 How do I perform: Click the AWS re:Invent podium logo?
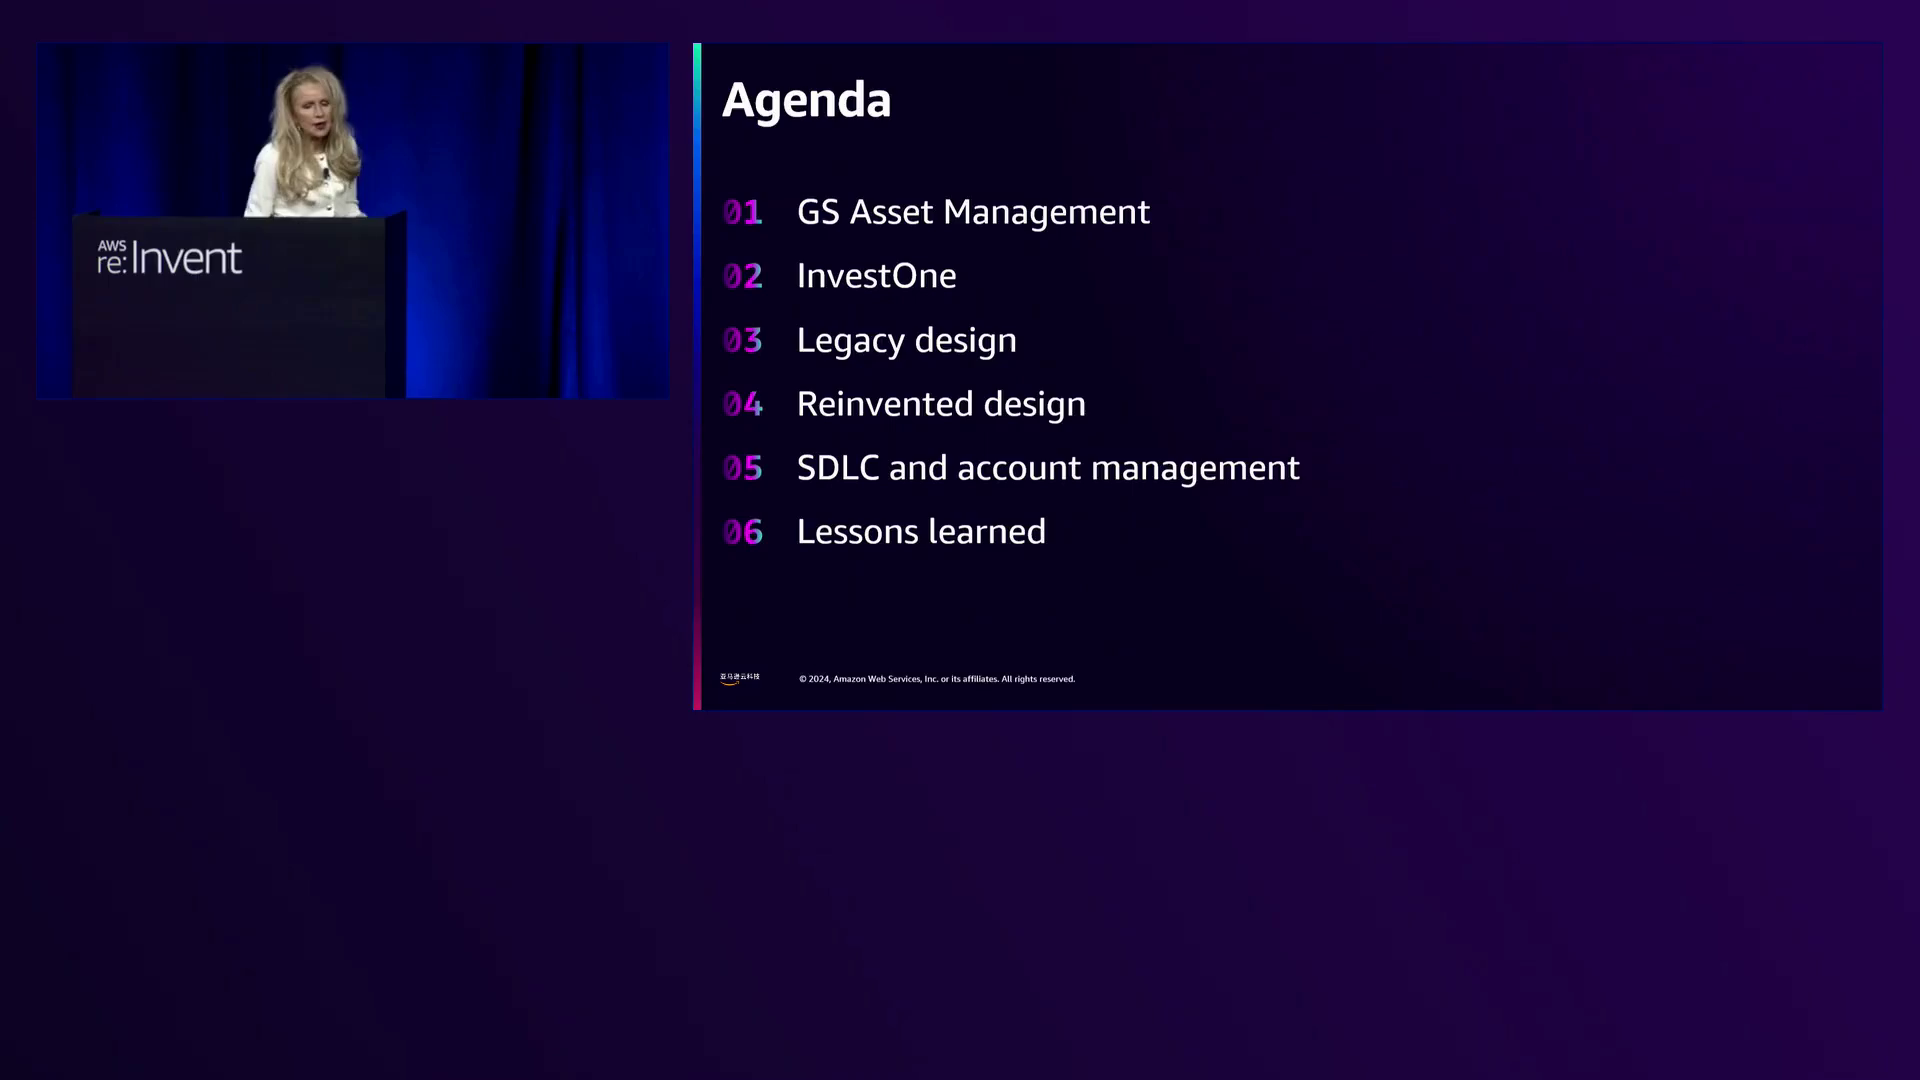pyautogui.click(x=169, y=258)
